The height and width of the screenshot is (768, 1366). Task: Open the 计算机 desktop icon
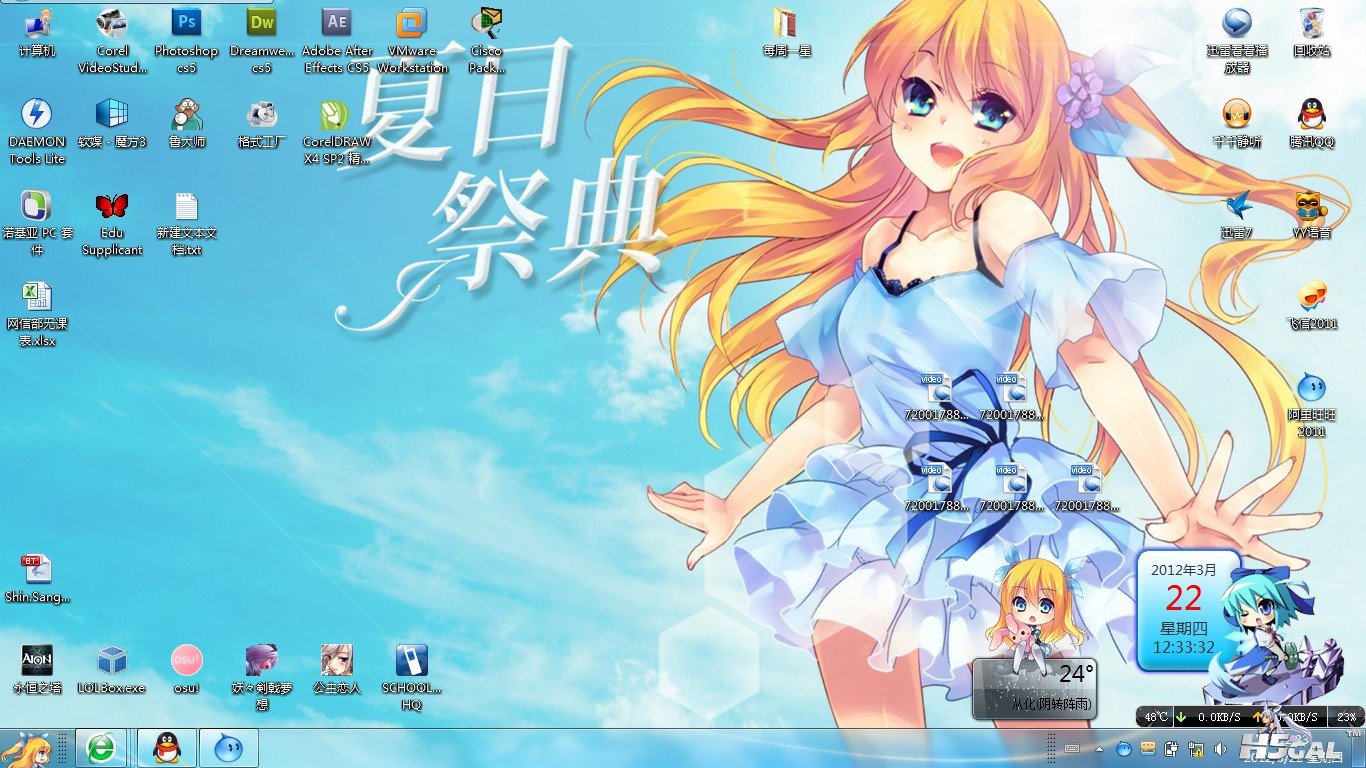click(37, 33)
